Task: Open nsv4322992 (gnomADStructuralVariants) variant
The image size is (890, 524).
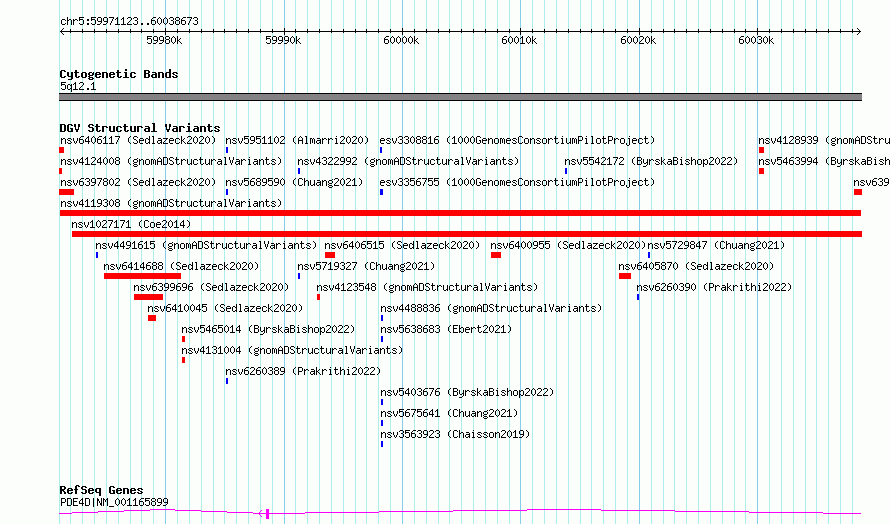Action: point(408,161)
